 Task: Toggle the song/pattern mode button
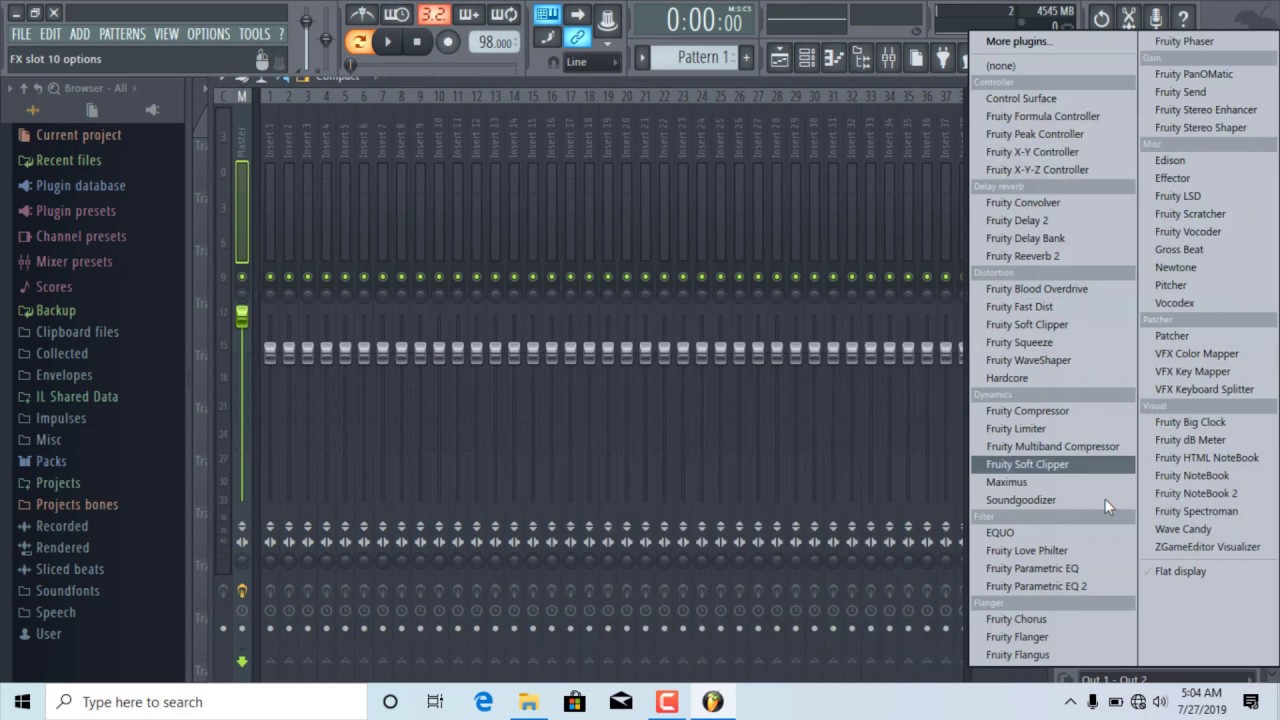(x=359, y=42)
